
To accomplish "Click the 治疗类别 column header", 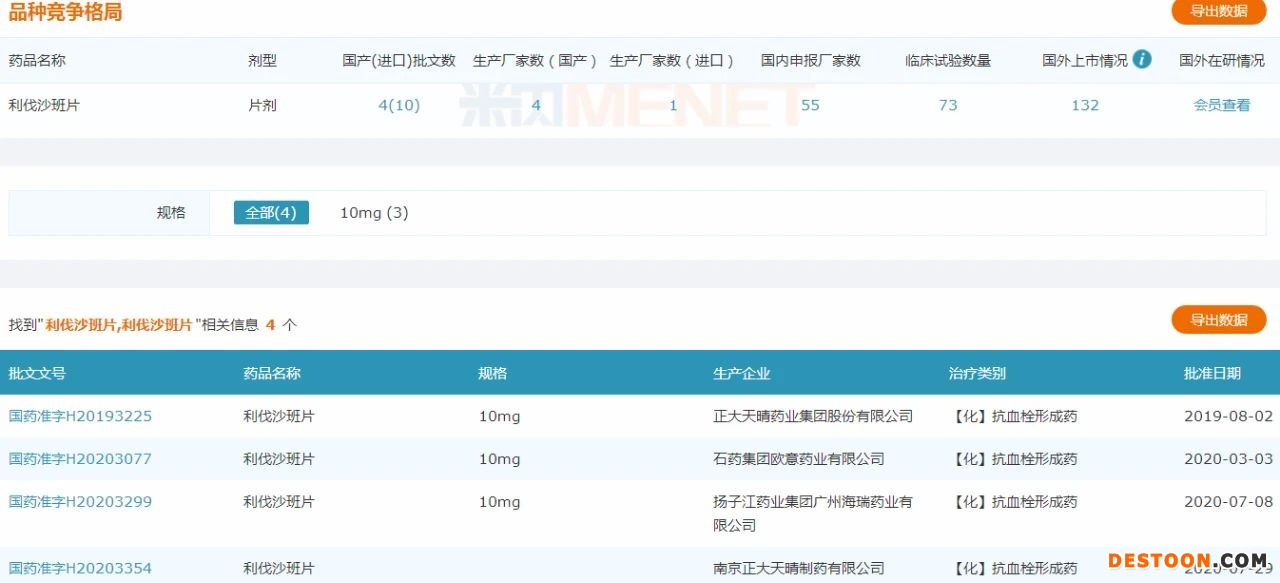I will coord(977,373).
